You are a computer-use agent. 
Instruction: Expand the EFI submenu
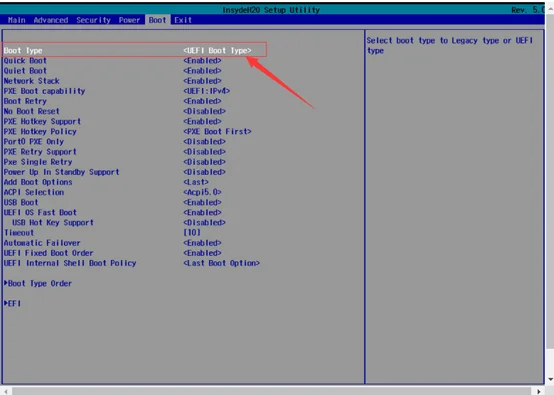click(12, 303)
